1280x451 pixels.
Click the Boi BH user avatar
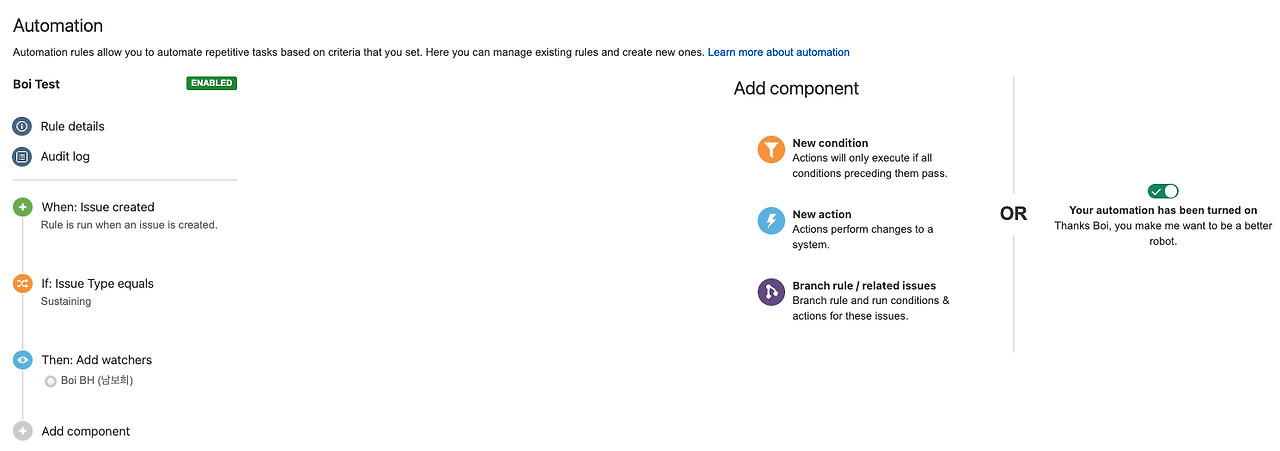pos(50,381)
